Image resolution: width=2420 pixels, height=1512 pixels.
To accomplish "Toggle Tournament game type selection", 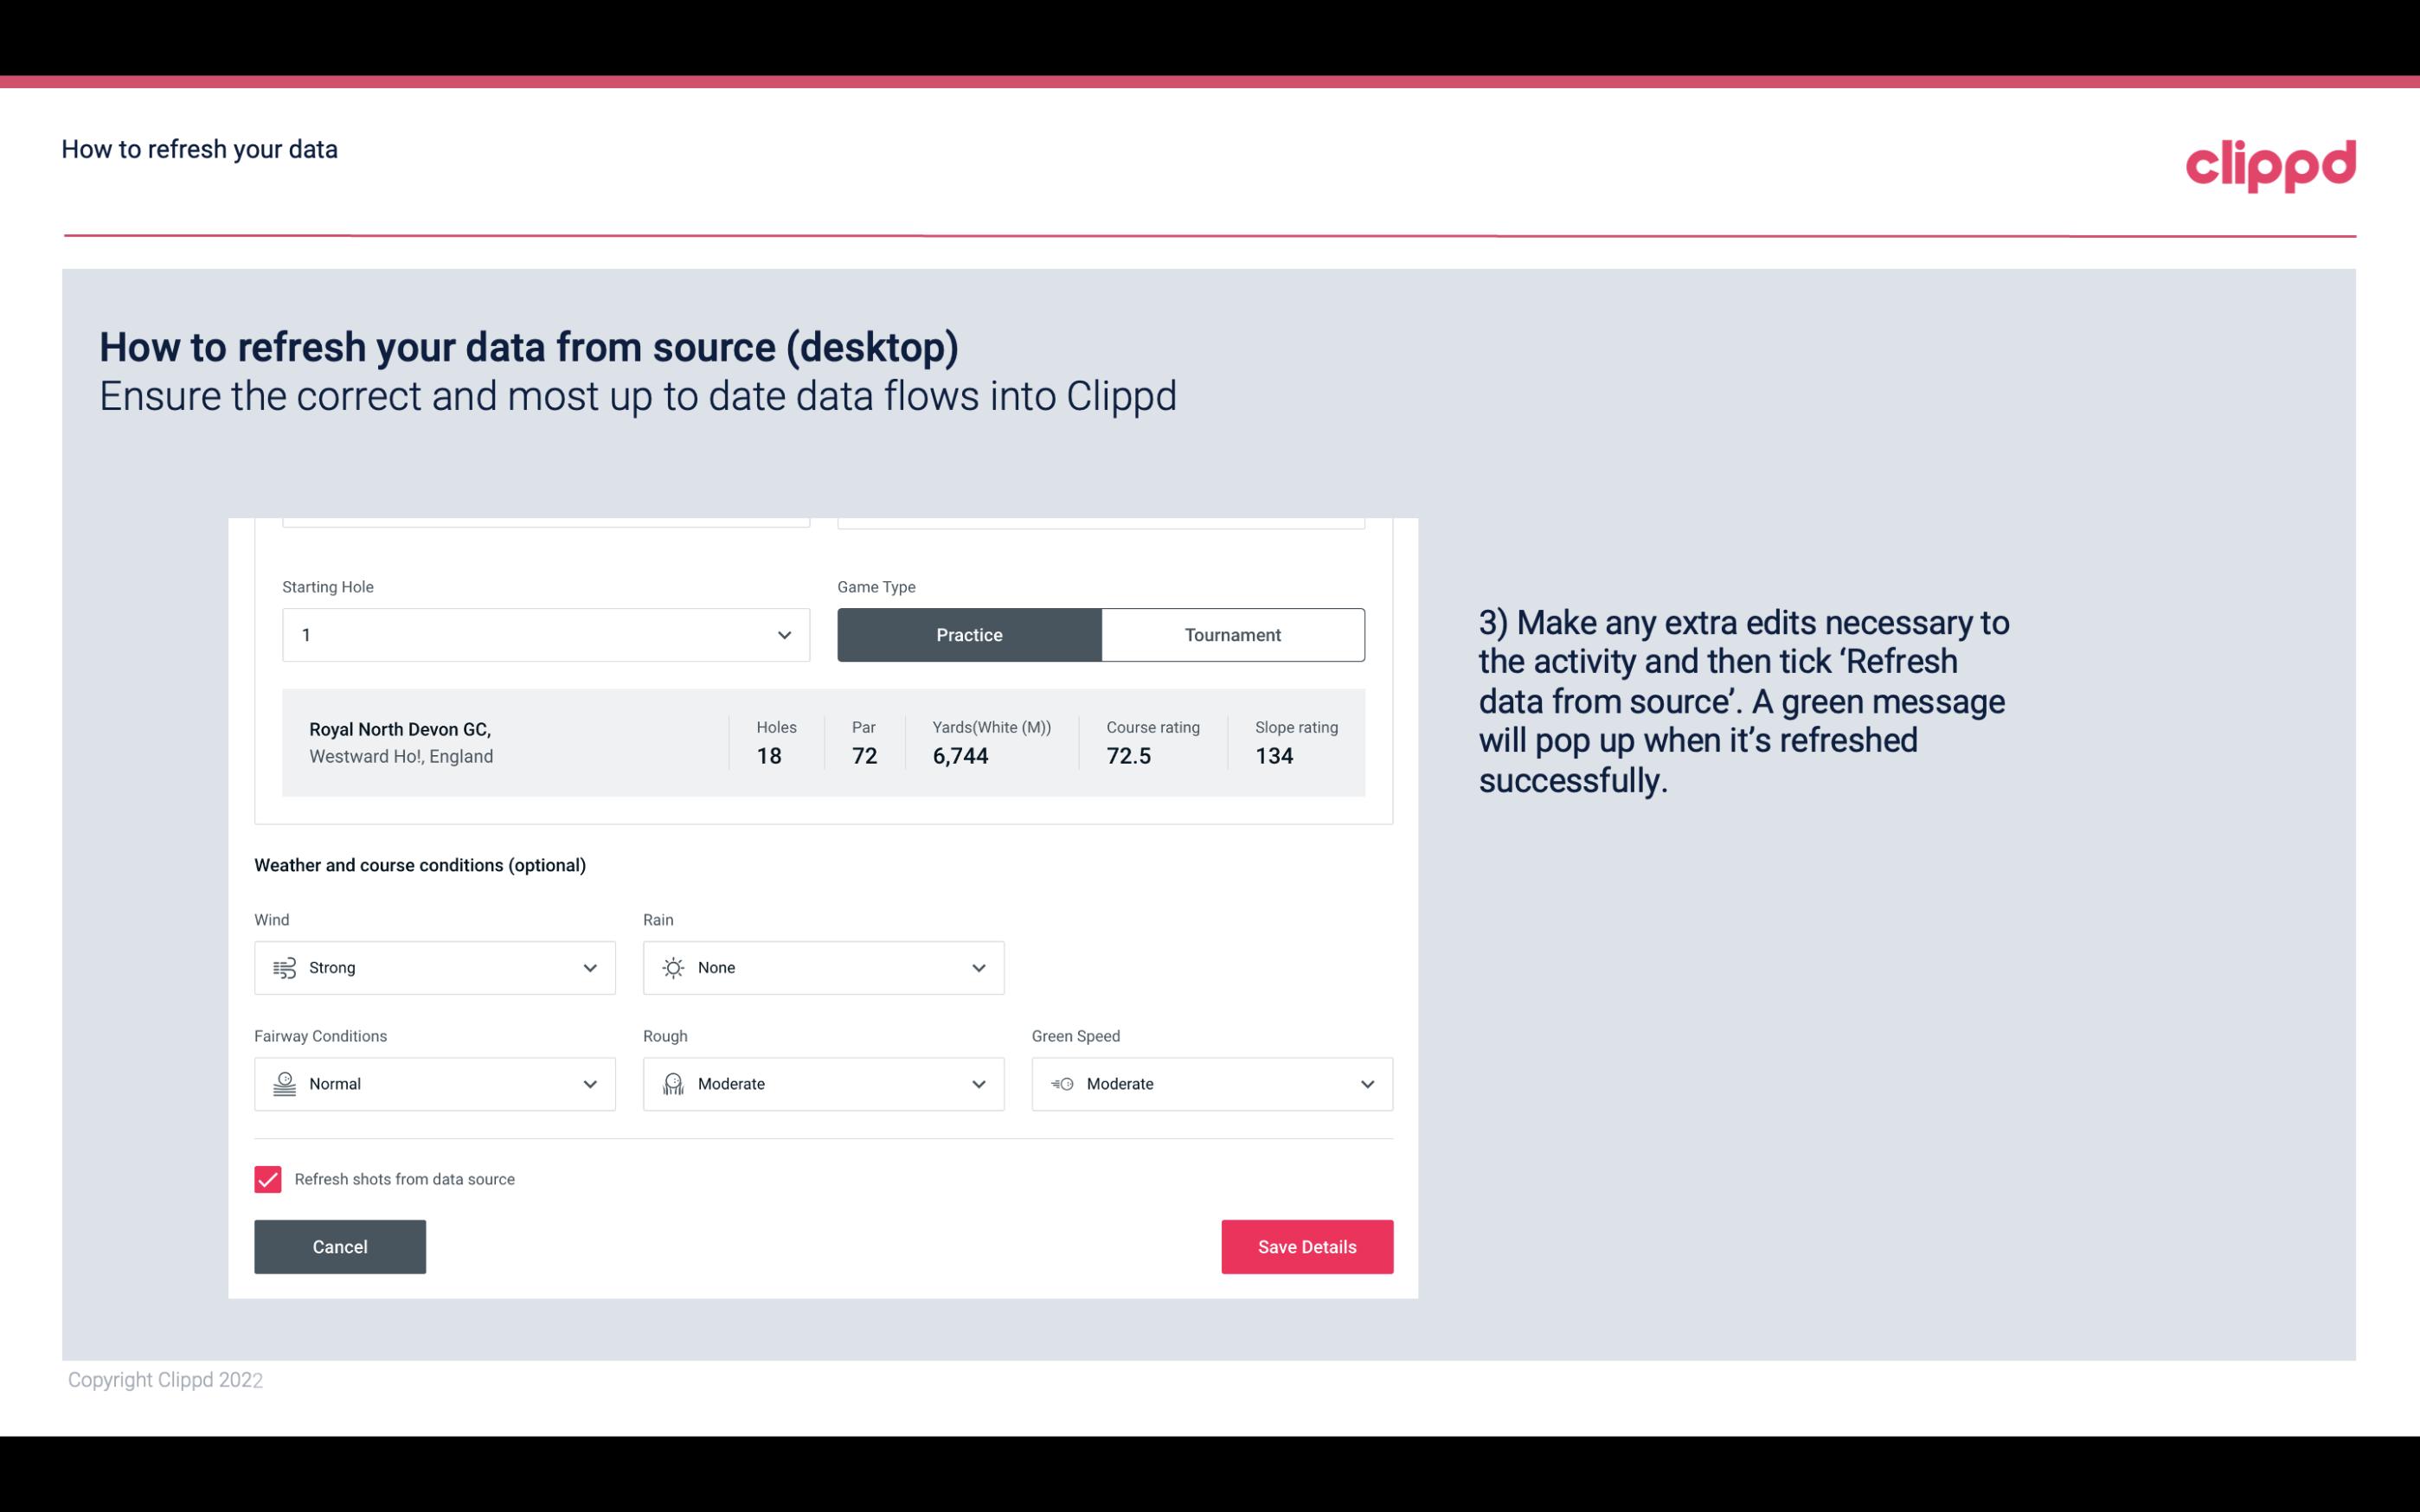I will [x=1234, y=634].
